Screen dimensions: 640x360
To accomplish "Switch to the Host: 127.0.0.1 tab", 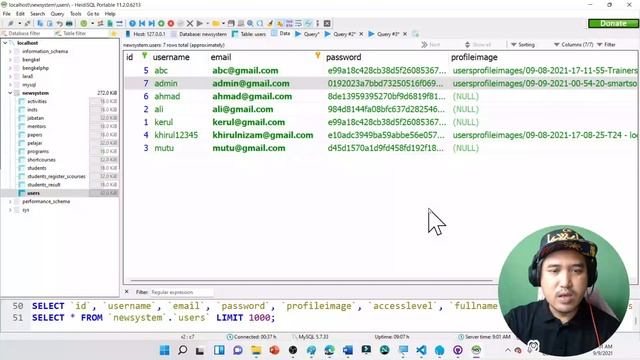I will pos(146,34).
